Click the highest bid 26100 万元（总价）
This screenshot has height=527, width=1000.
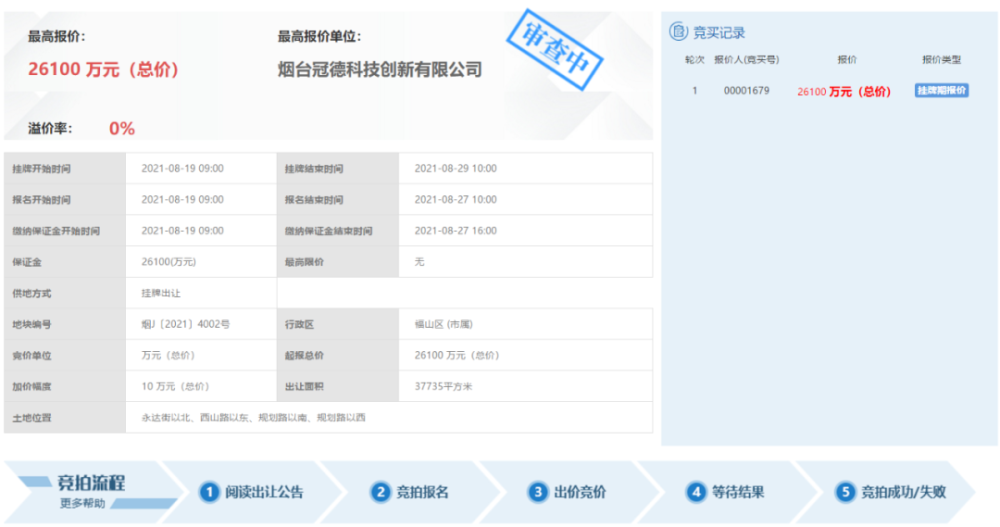coord(103,69)
